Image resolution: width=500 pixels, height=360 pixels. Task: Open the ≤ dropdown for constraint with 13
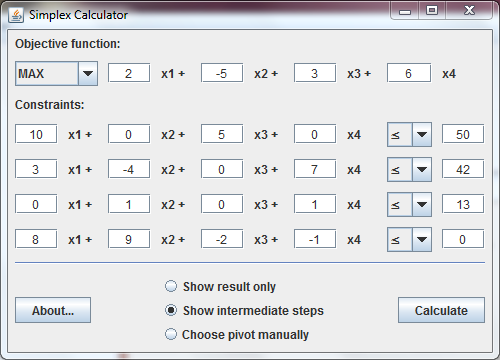409,204
